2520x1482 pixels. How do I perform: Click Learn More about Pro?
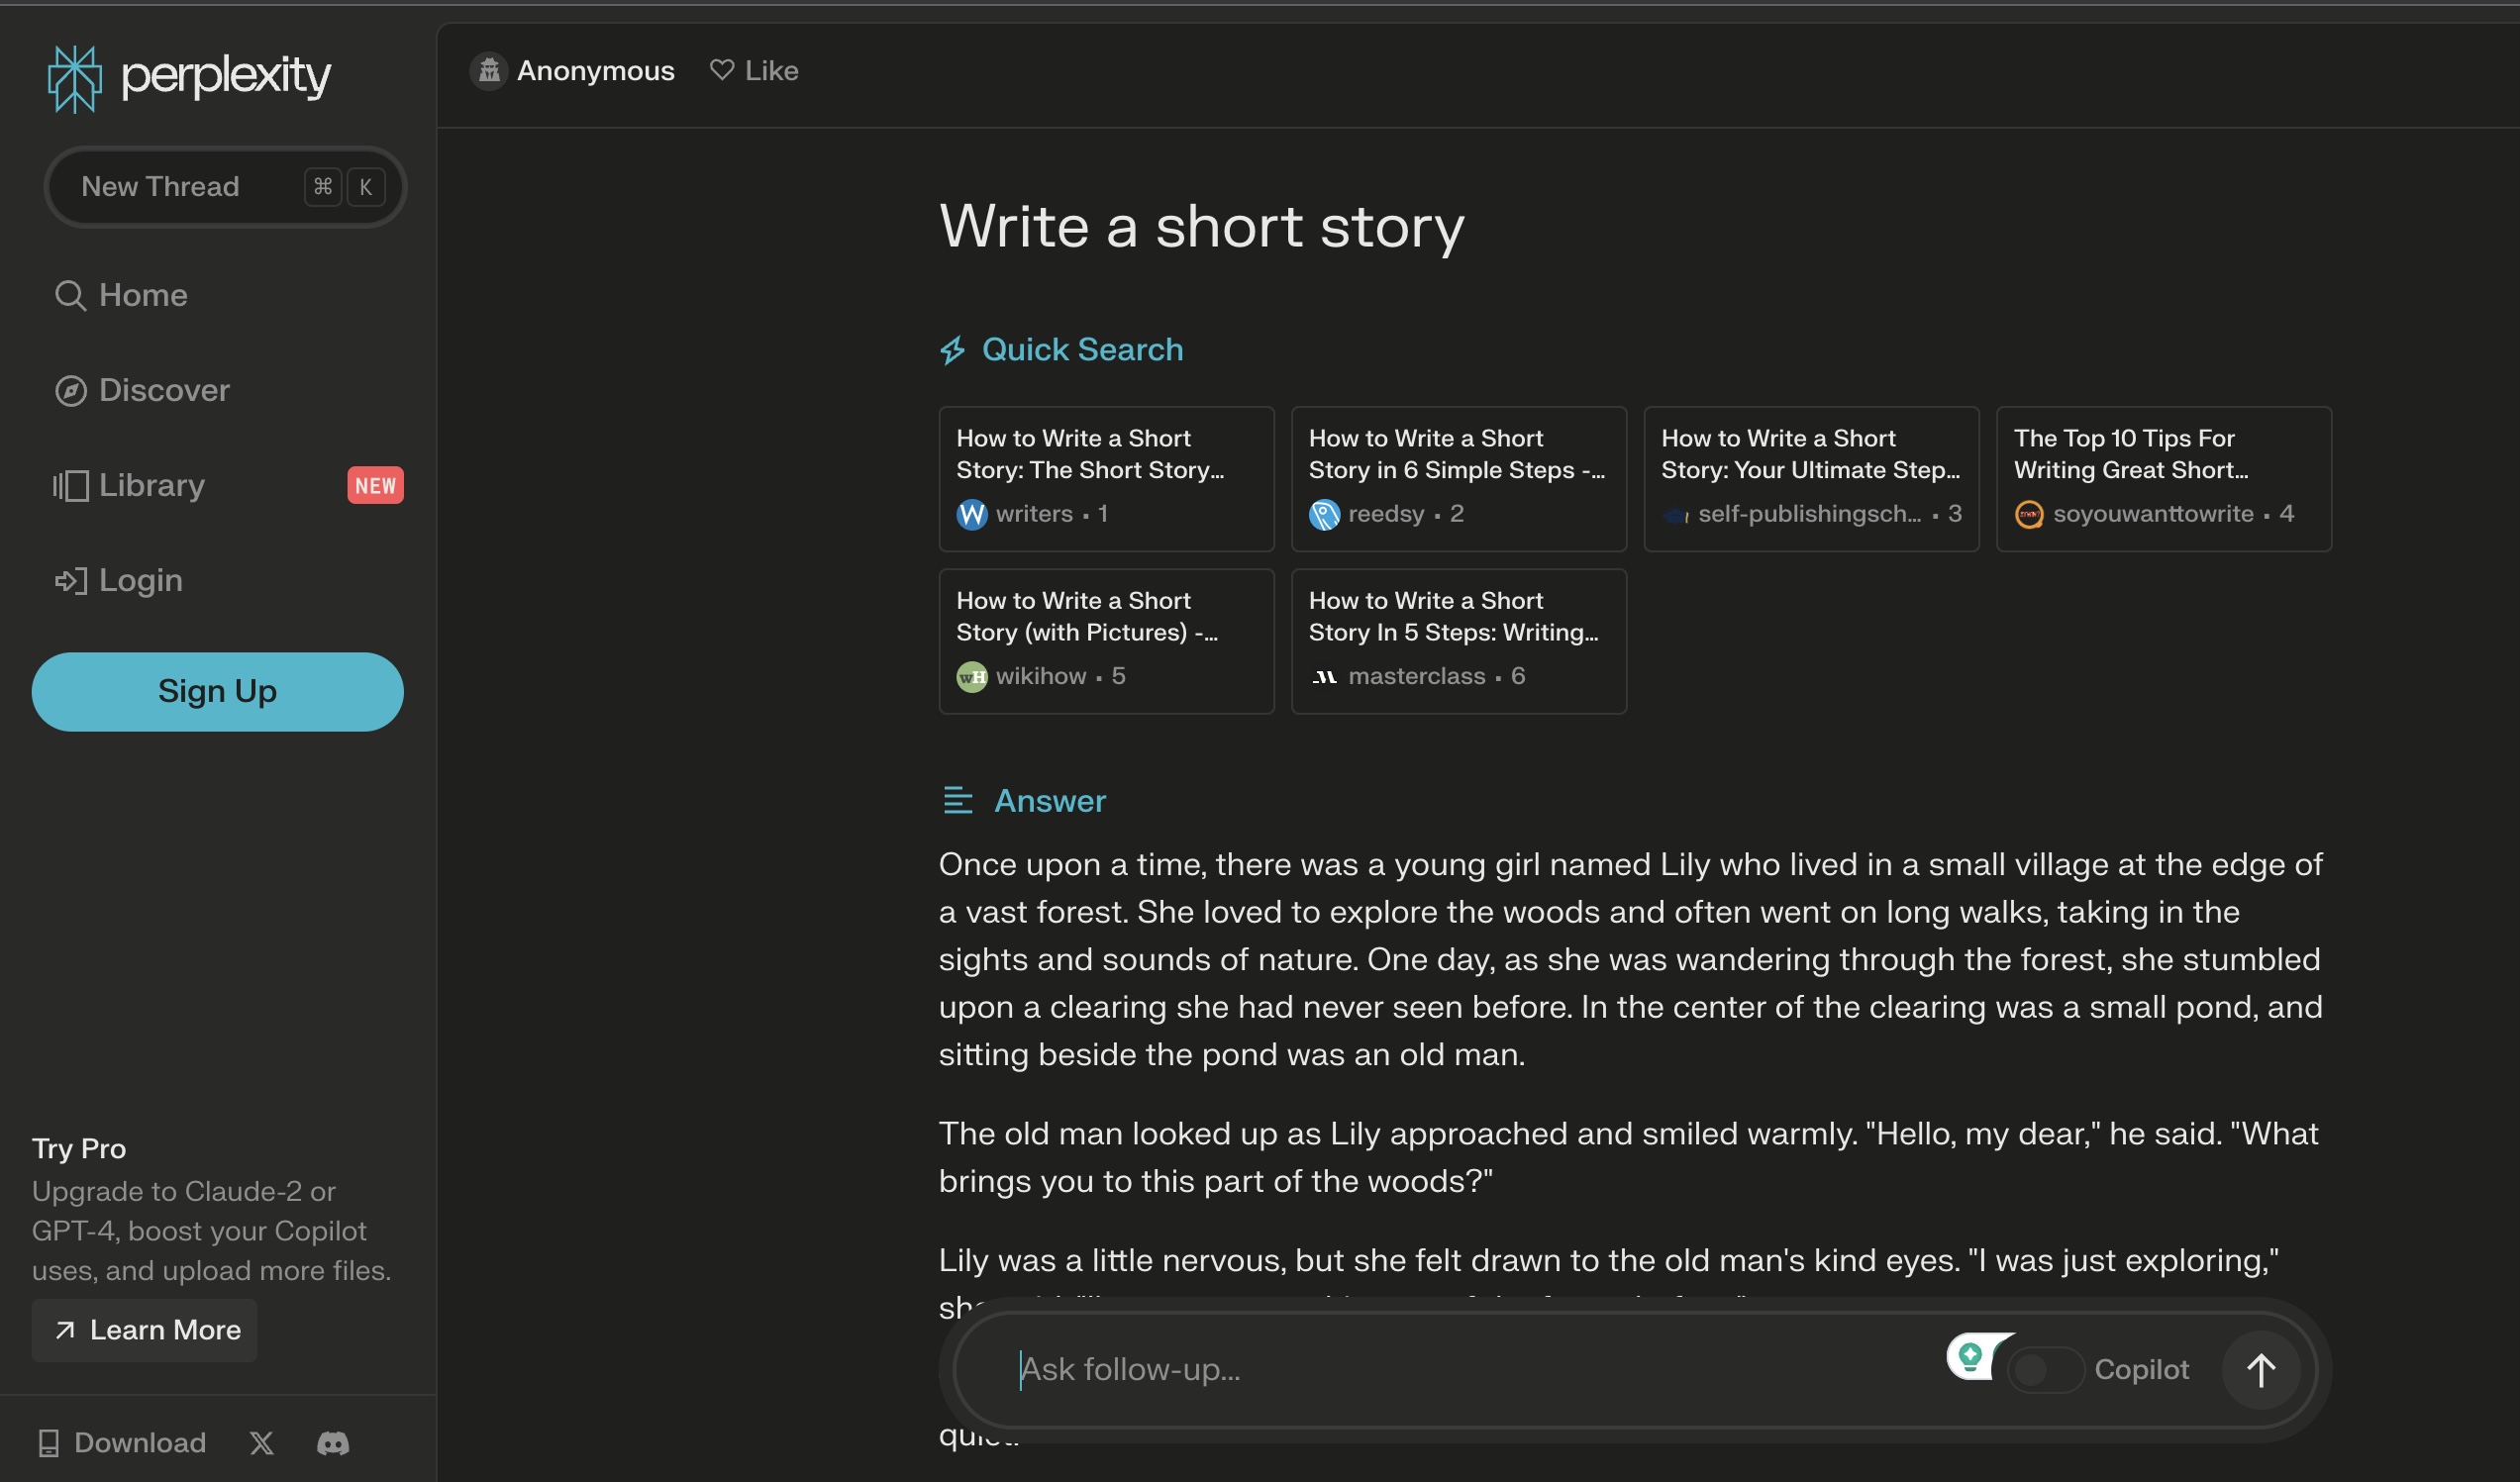point(145,1329)
